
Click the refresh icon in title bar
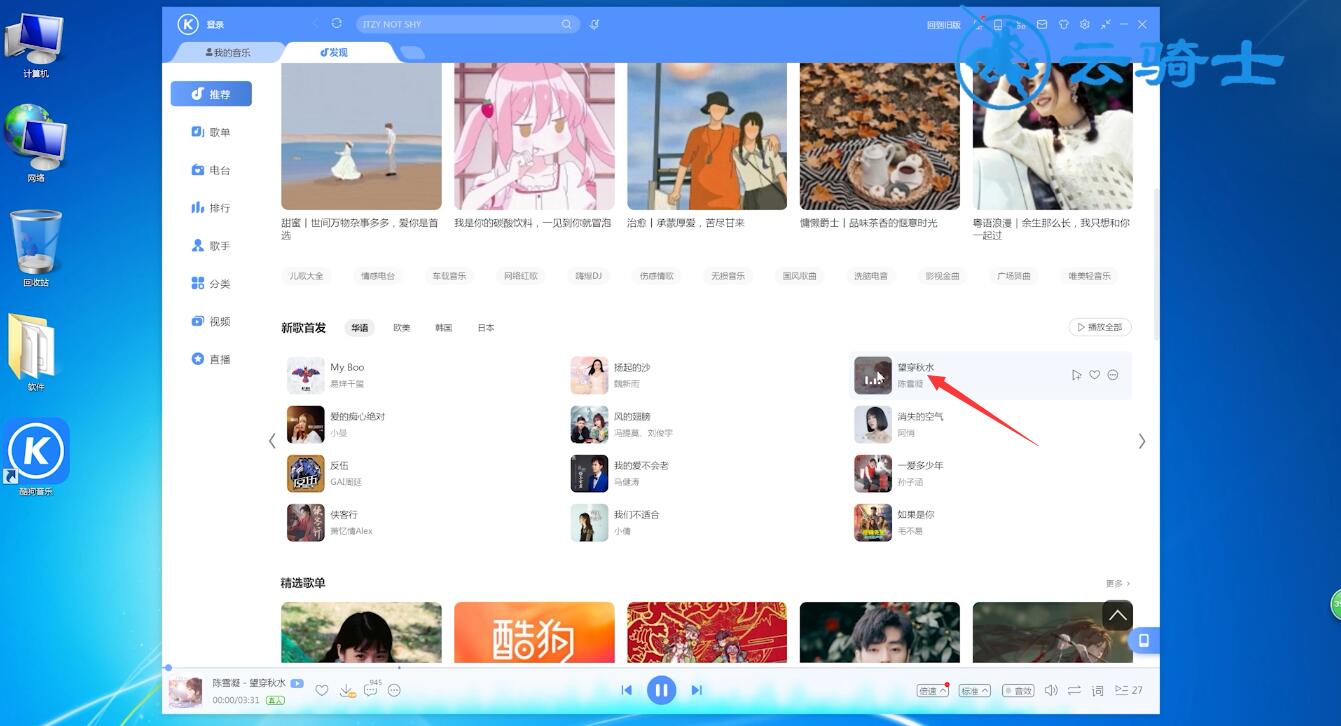tap(336, 23)
